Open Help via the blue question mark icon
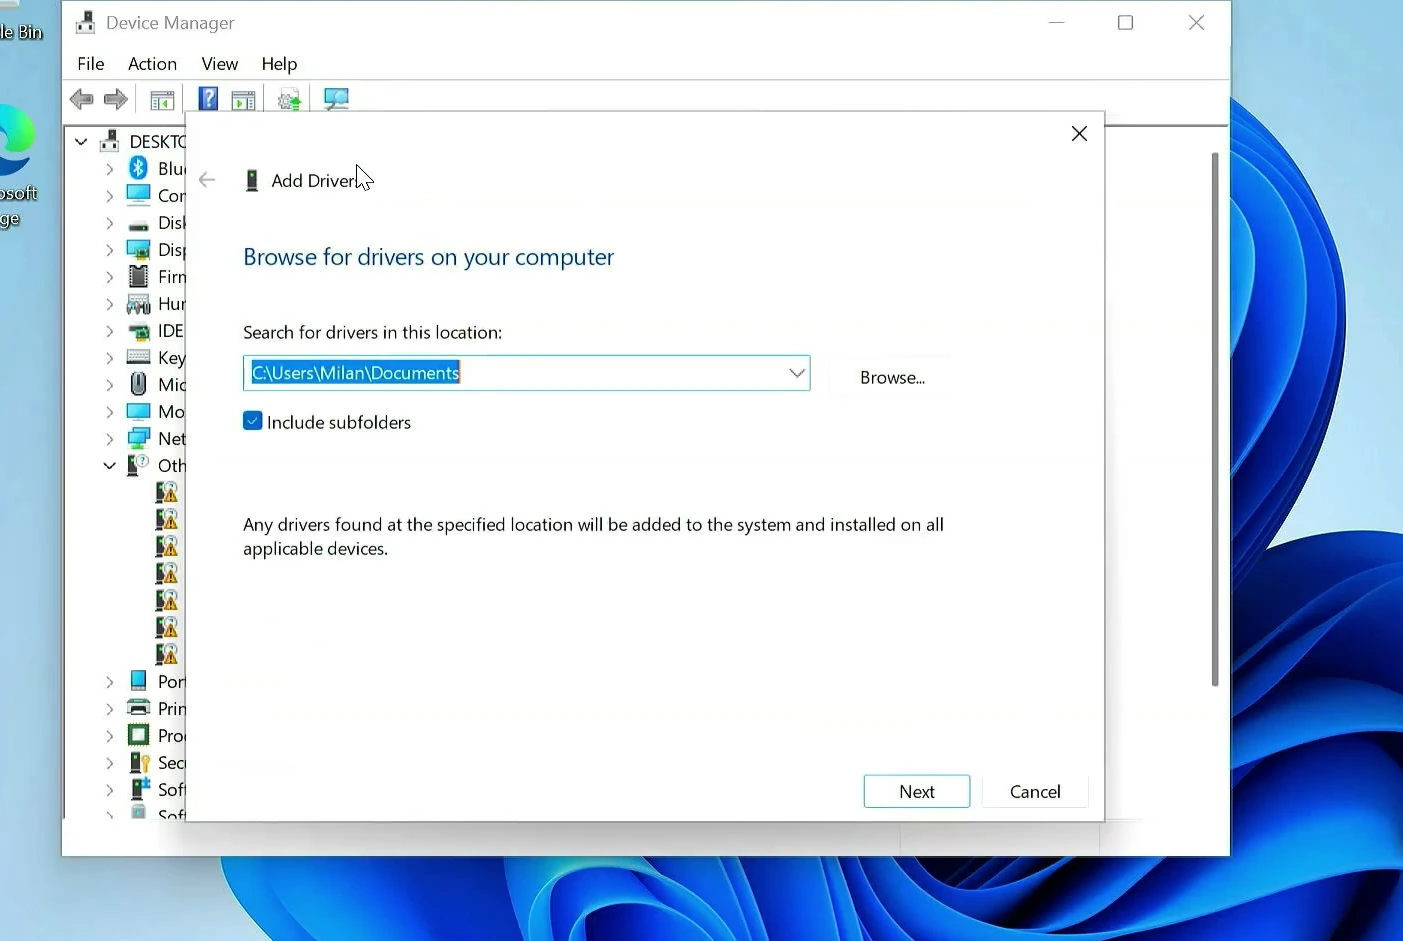 click(x=208, y=99)
